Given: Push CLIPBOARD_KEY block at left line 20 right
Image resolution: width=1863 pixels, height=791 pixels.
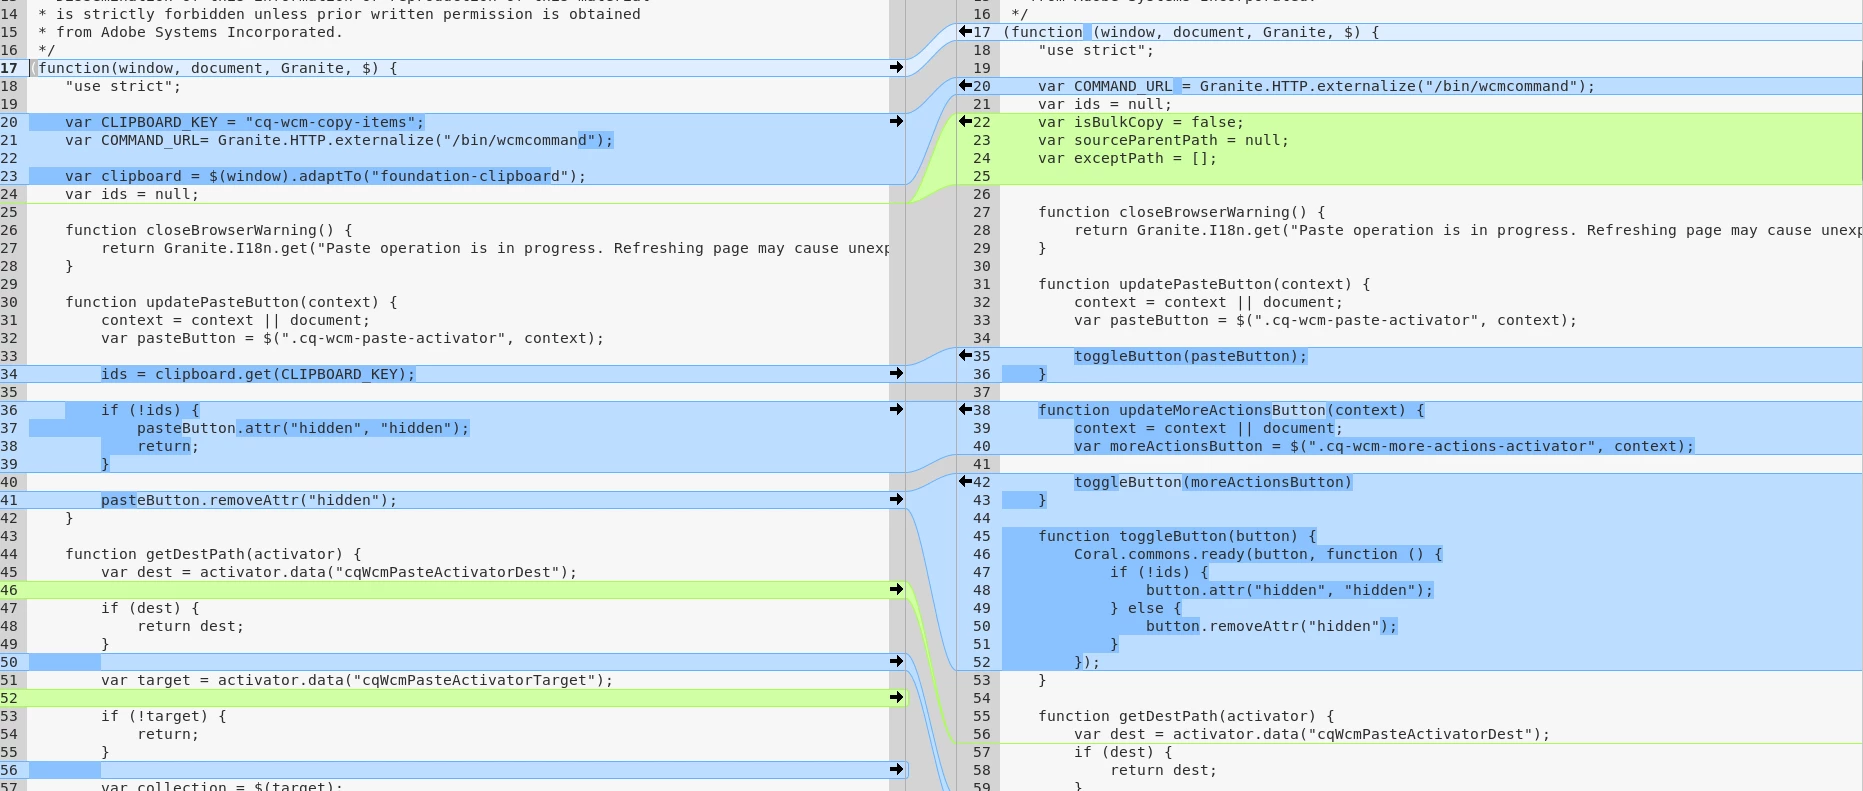Looking at the screenshot, I should tap(896, 122).
